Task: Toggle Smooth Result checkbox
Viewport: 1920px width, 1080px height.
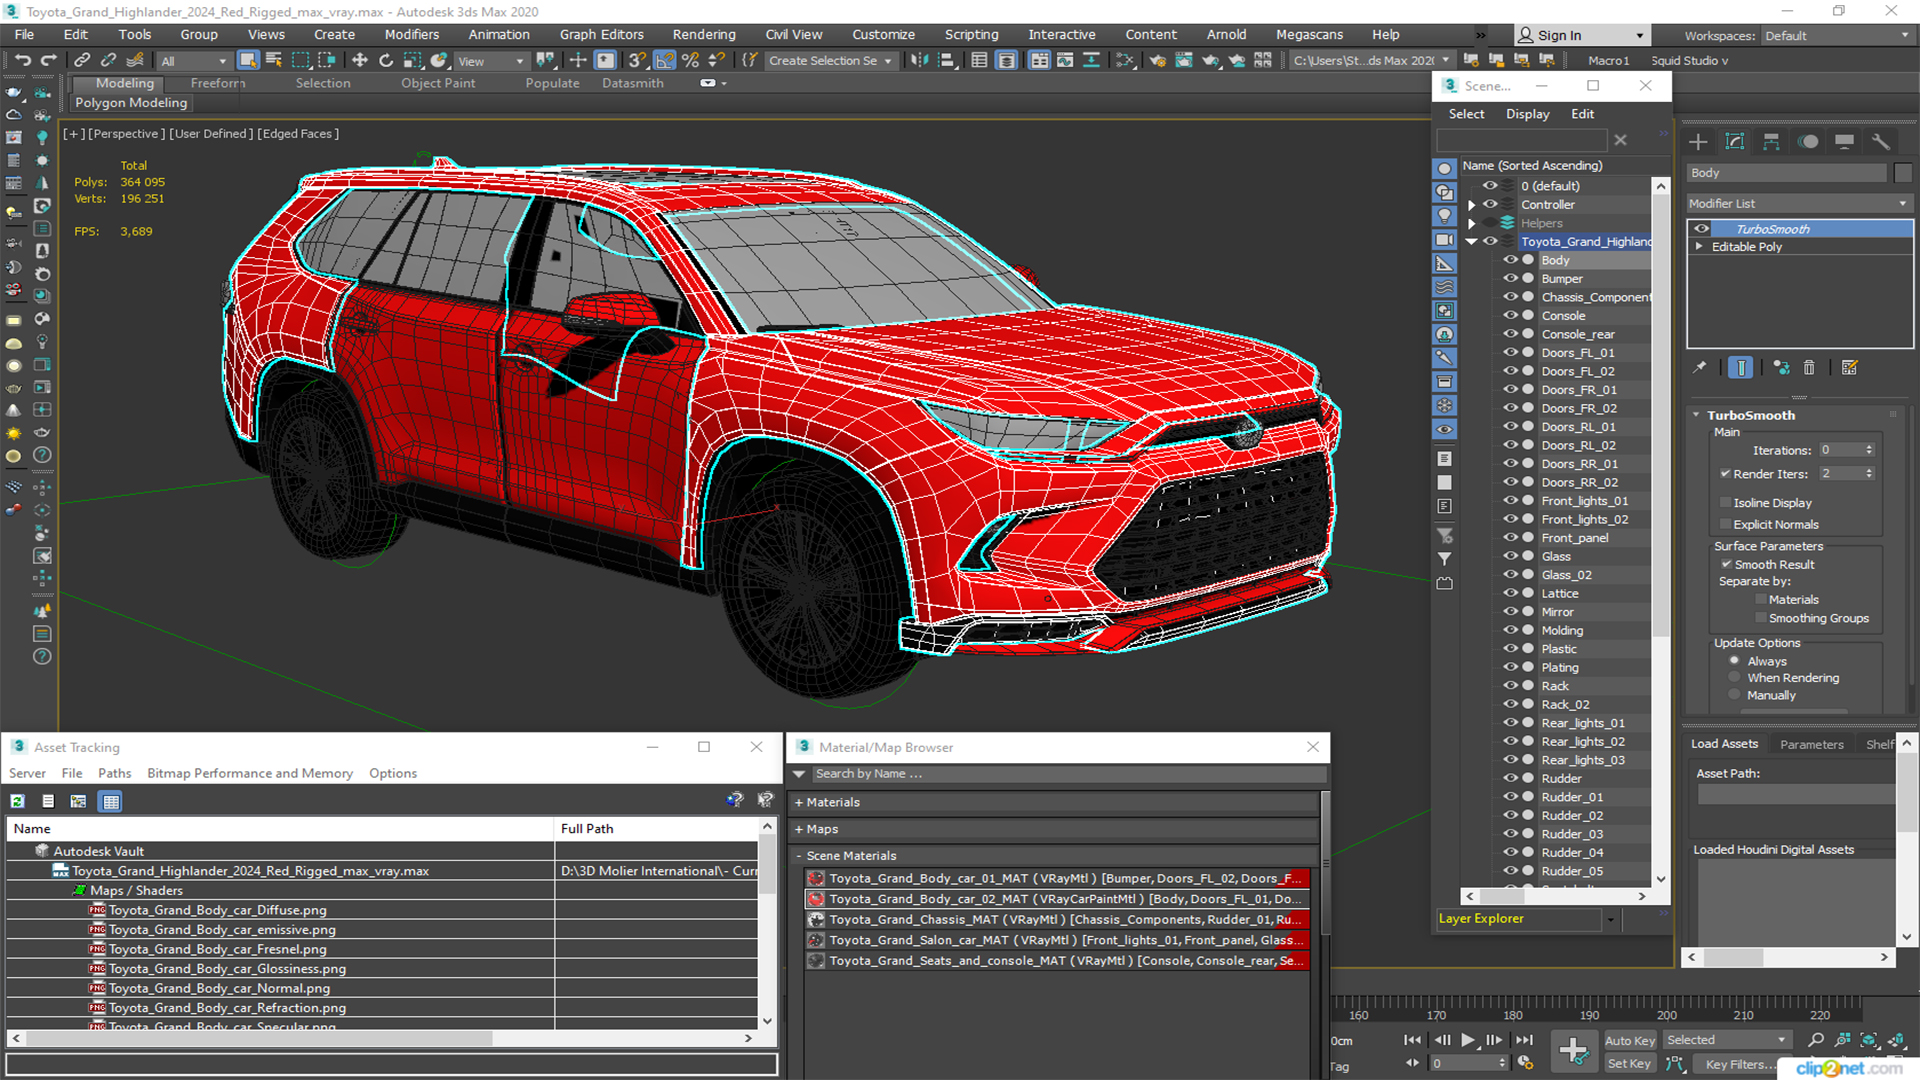Action: (x=1726, y=564)
